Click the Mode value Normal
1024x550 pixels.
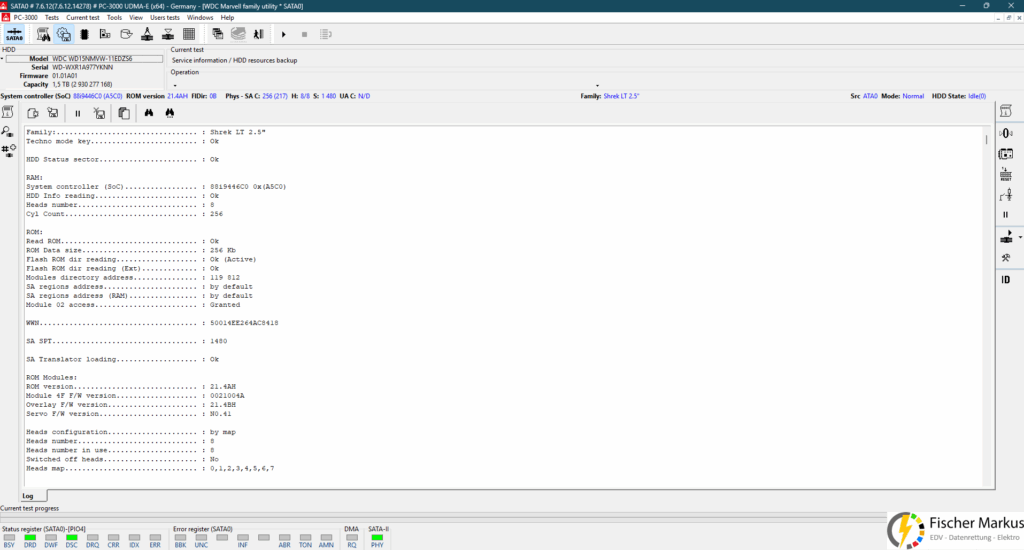(913, 96)
